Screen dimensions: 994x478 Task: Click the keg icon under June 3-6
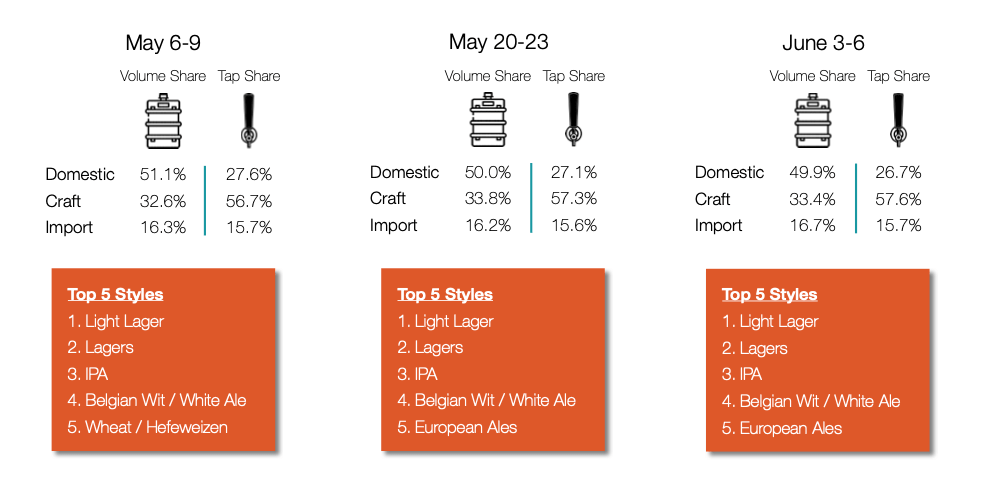[x=812, y=120]
